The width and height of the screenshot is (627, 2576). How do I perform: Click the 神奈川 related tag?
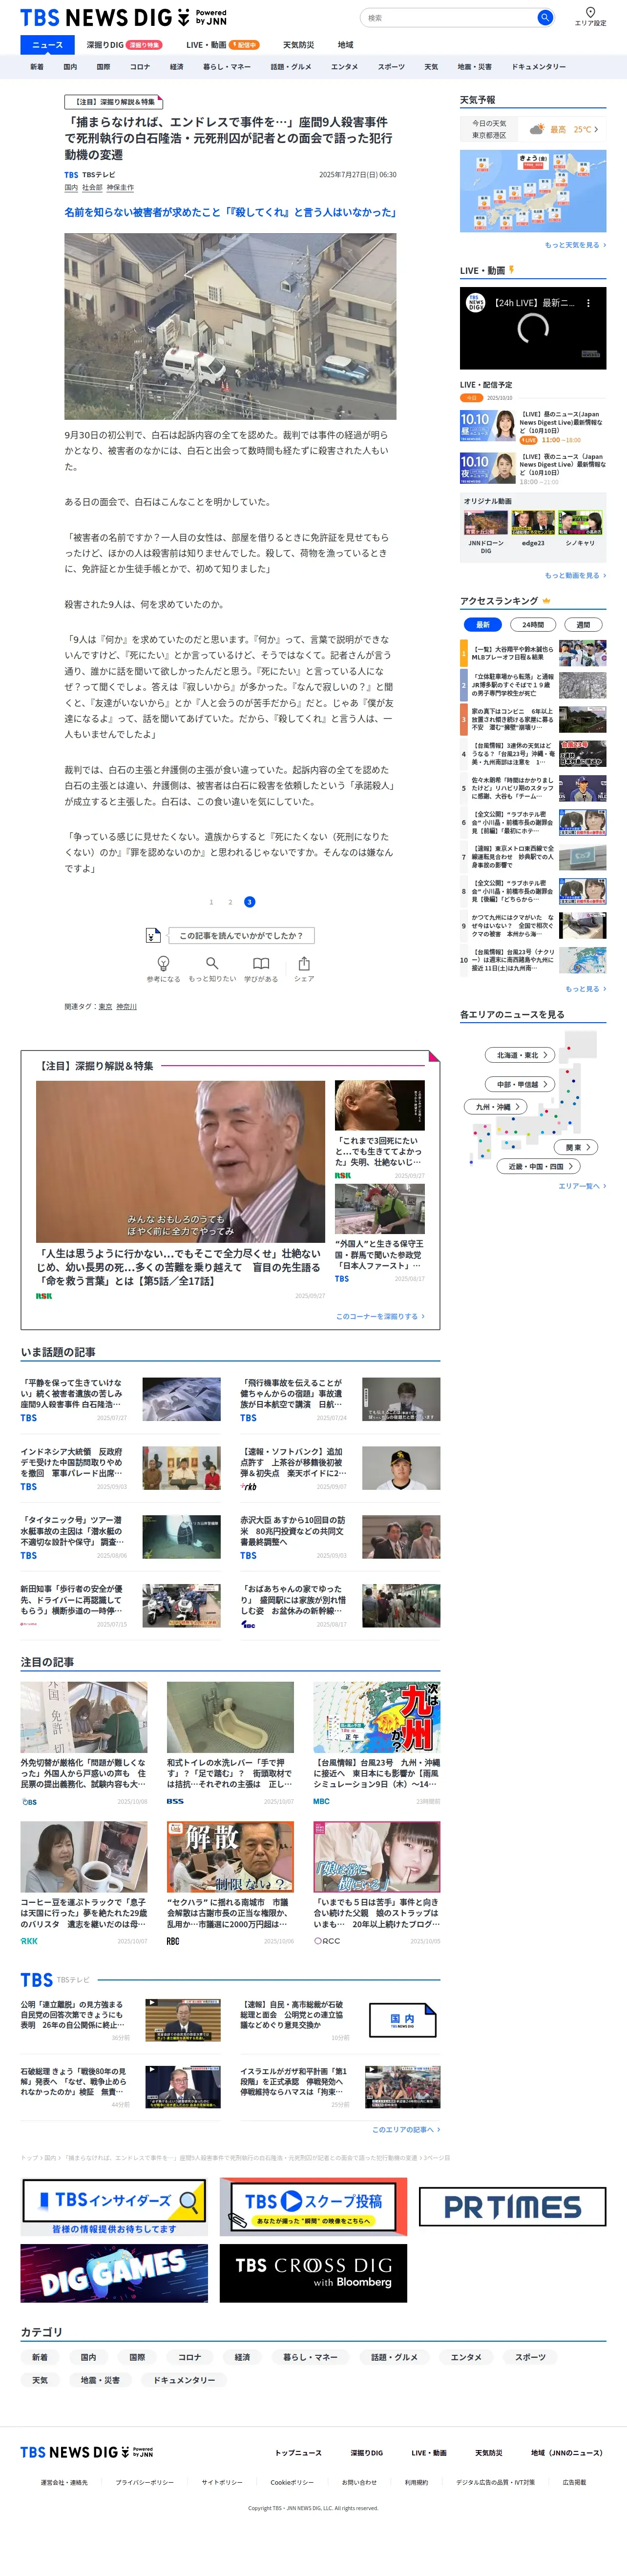click(x=126, y=1007)
